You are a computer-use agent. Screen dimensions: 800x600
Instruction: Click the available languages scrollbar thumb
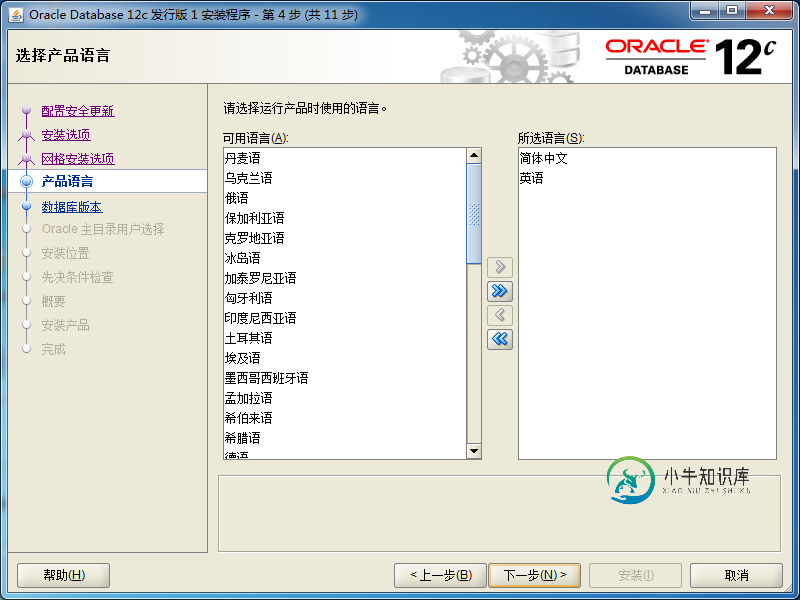[474, 214]
